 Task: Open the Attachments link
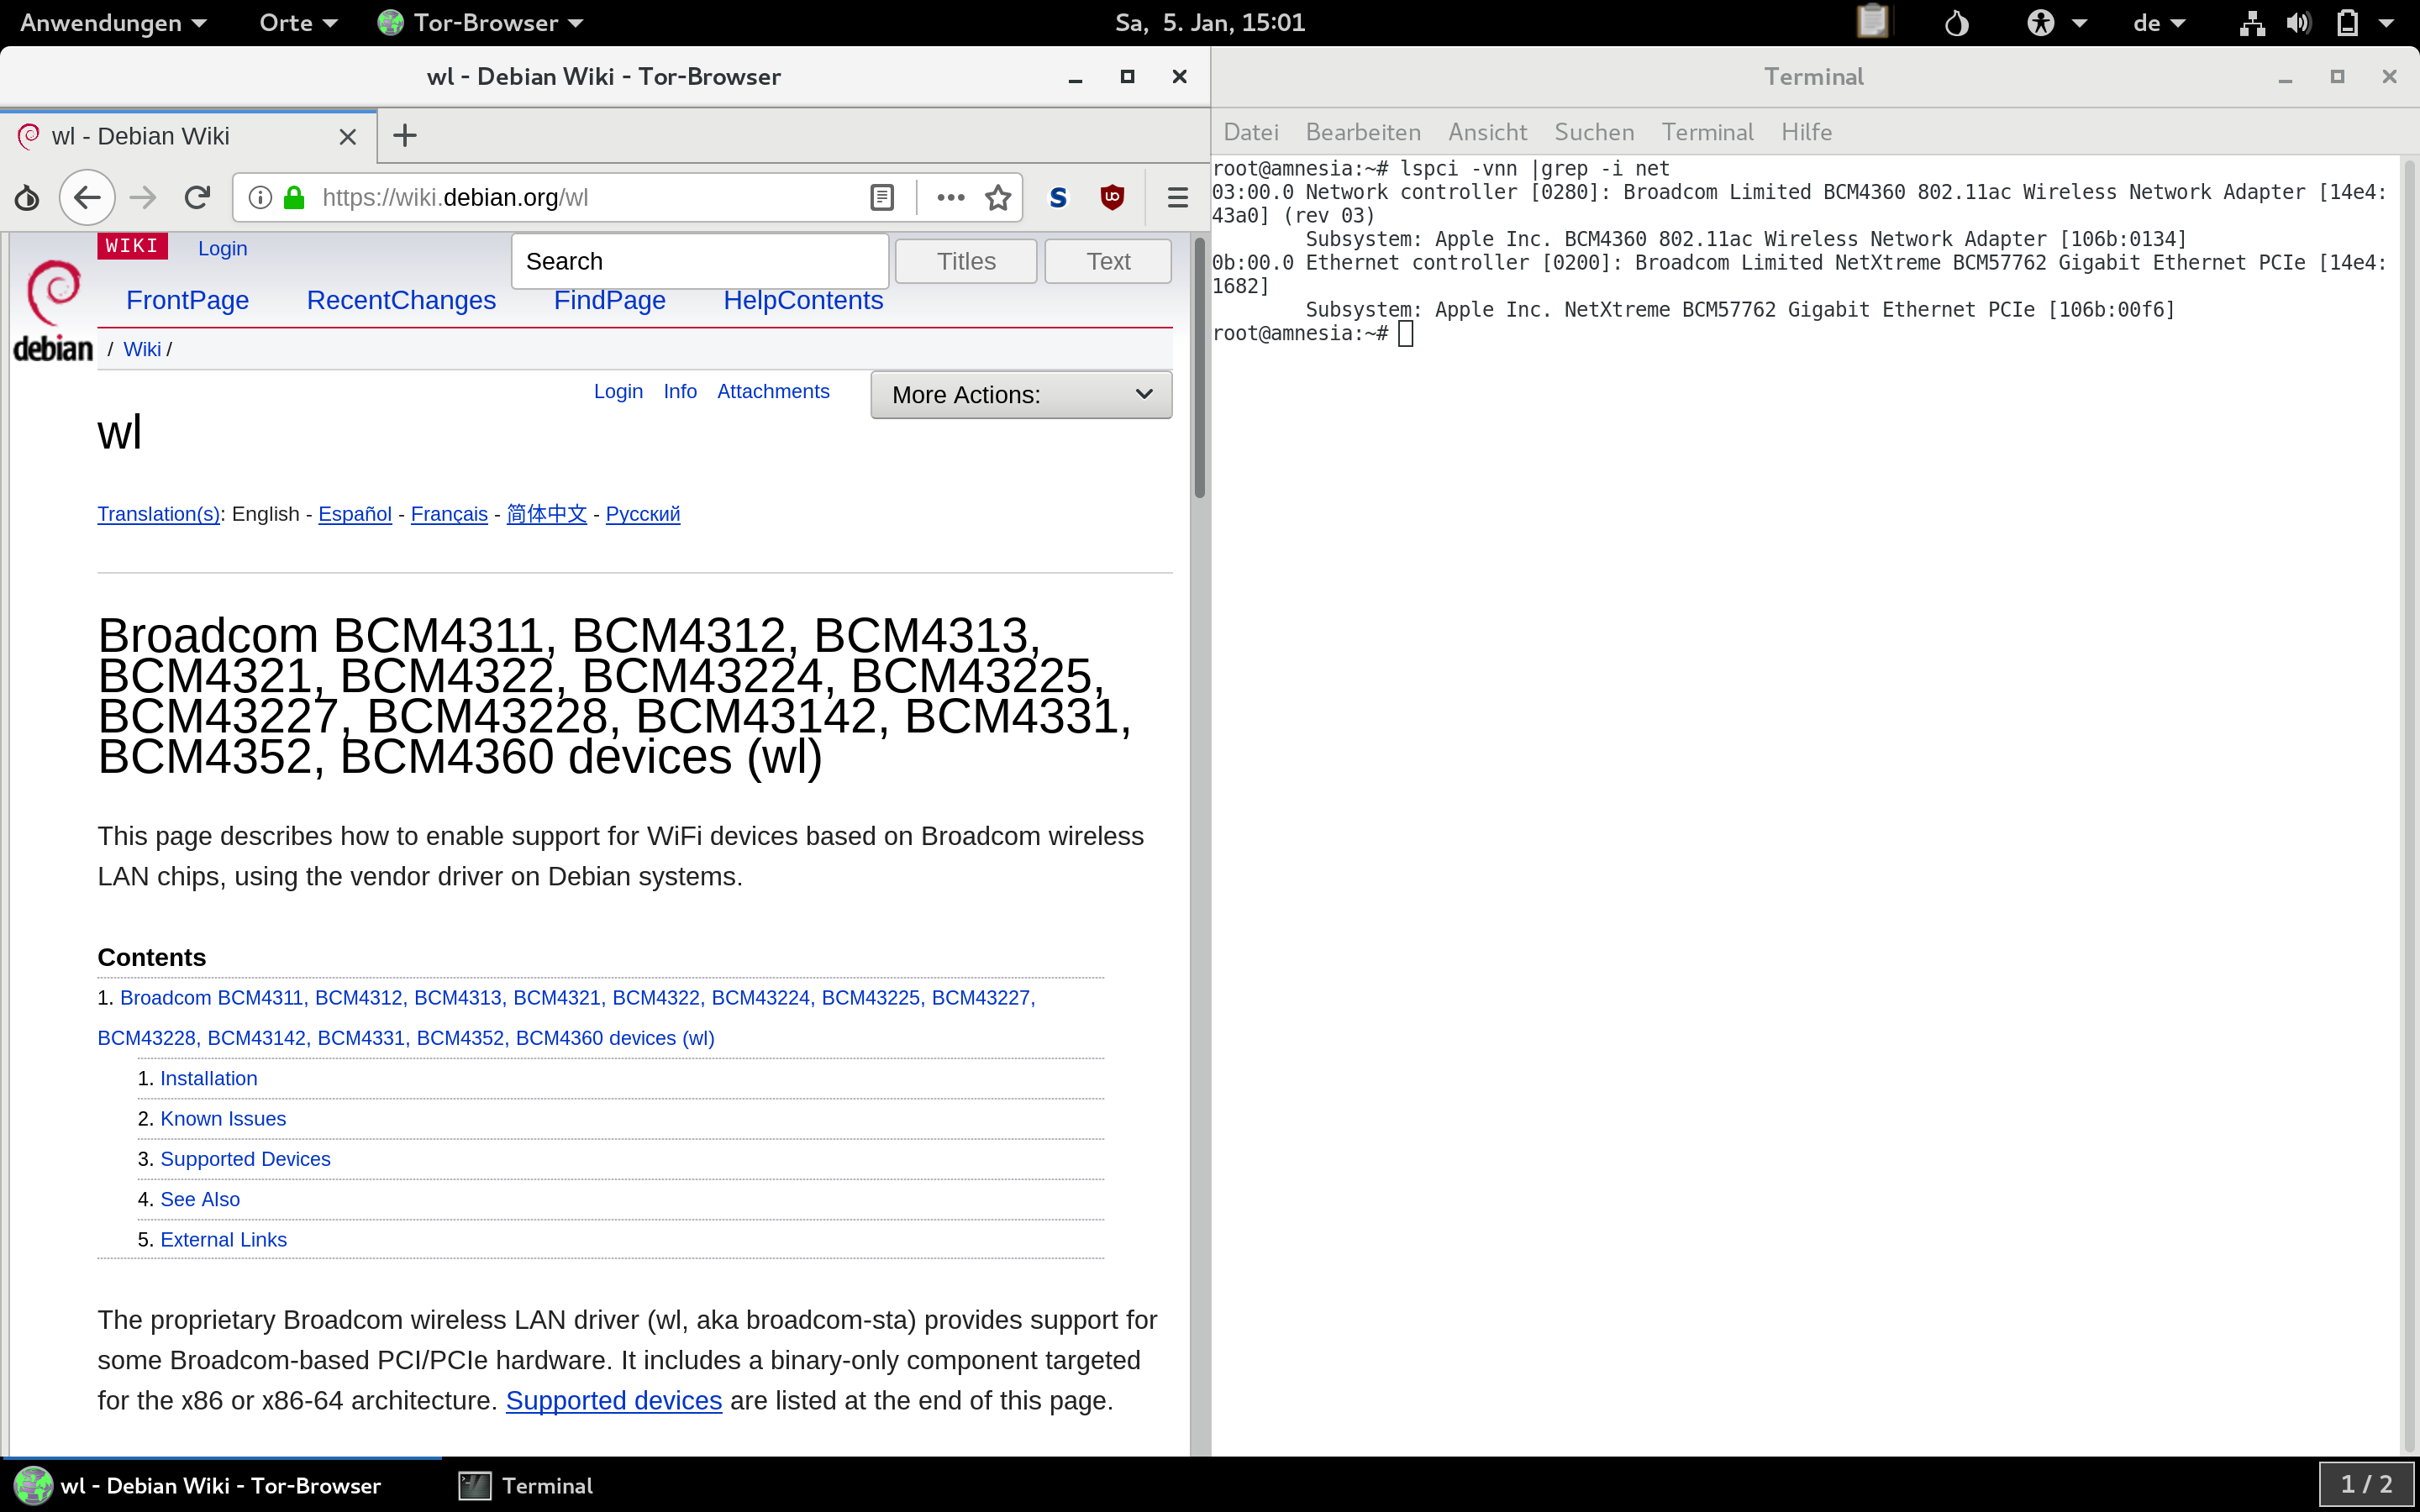[x=773, y=391]
